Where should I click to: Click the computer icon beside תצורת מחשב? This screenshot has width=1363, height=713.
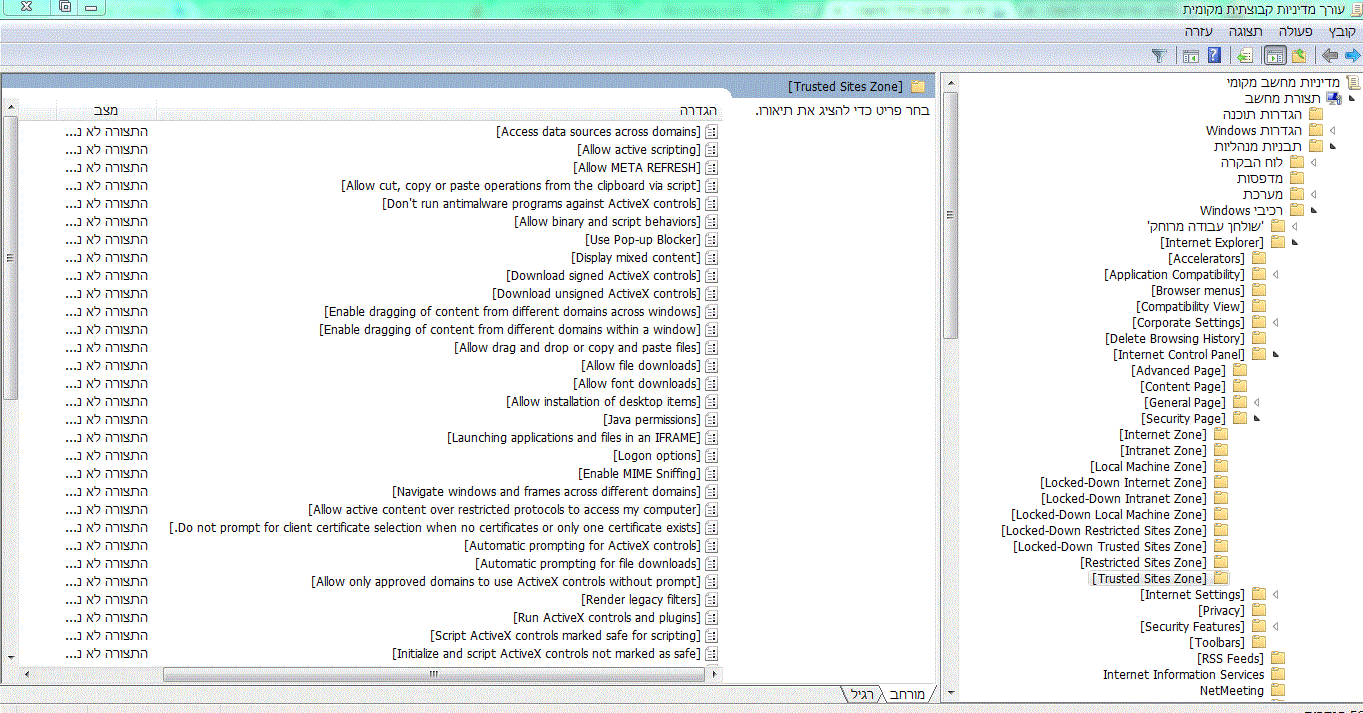[x=1334, y=99]
